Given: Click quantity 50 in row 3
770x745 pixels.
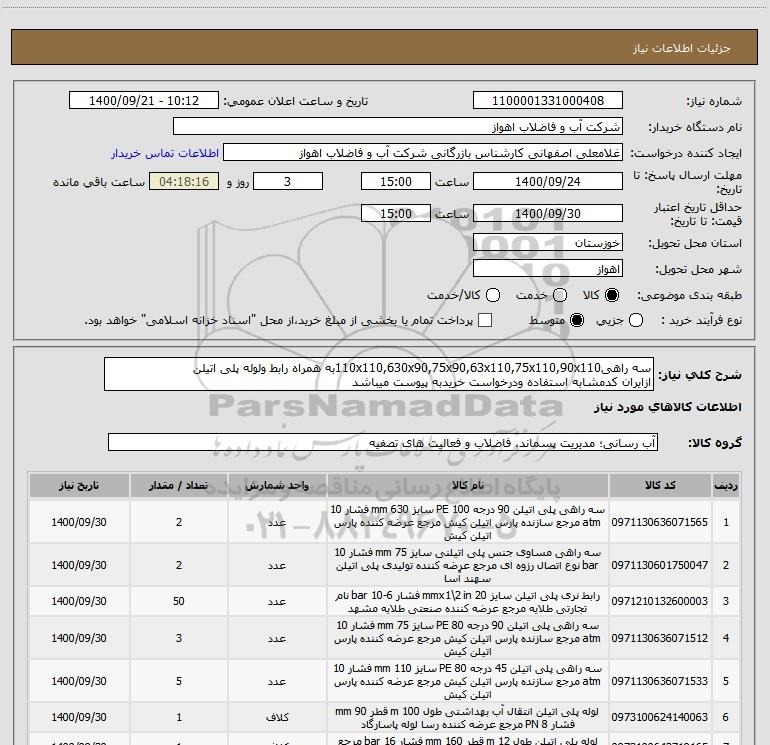Looking at the screenshot, I should 179,601.
